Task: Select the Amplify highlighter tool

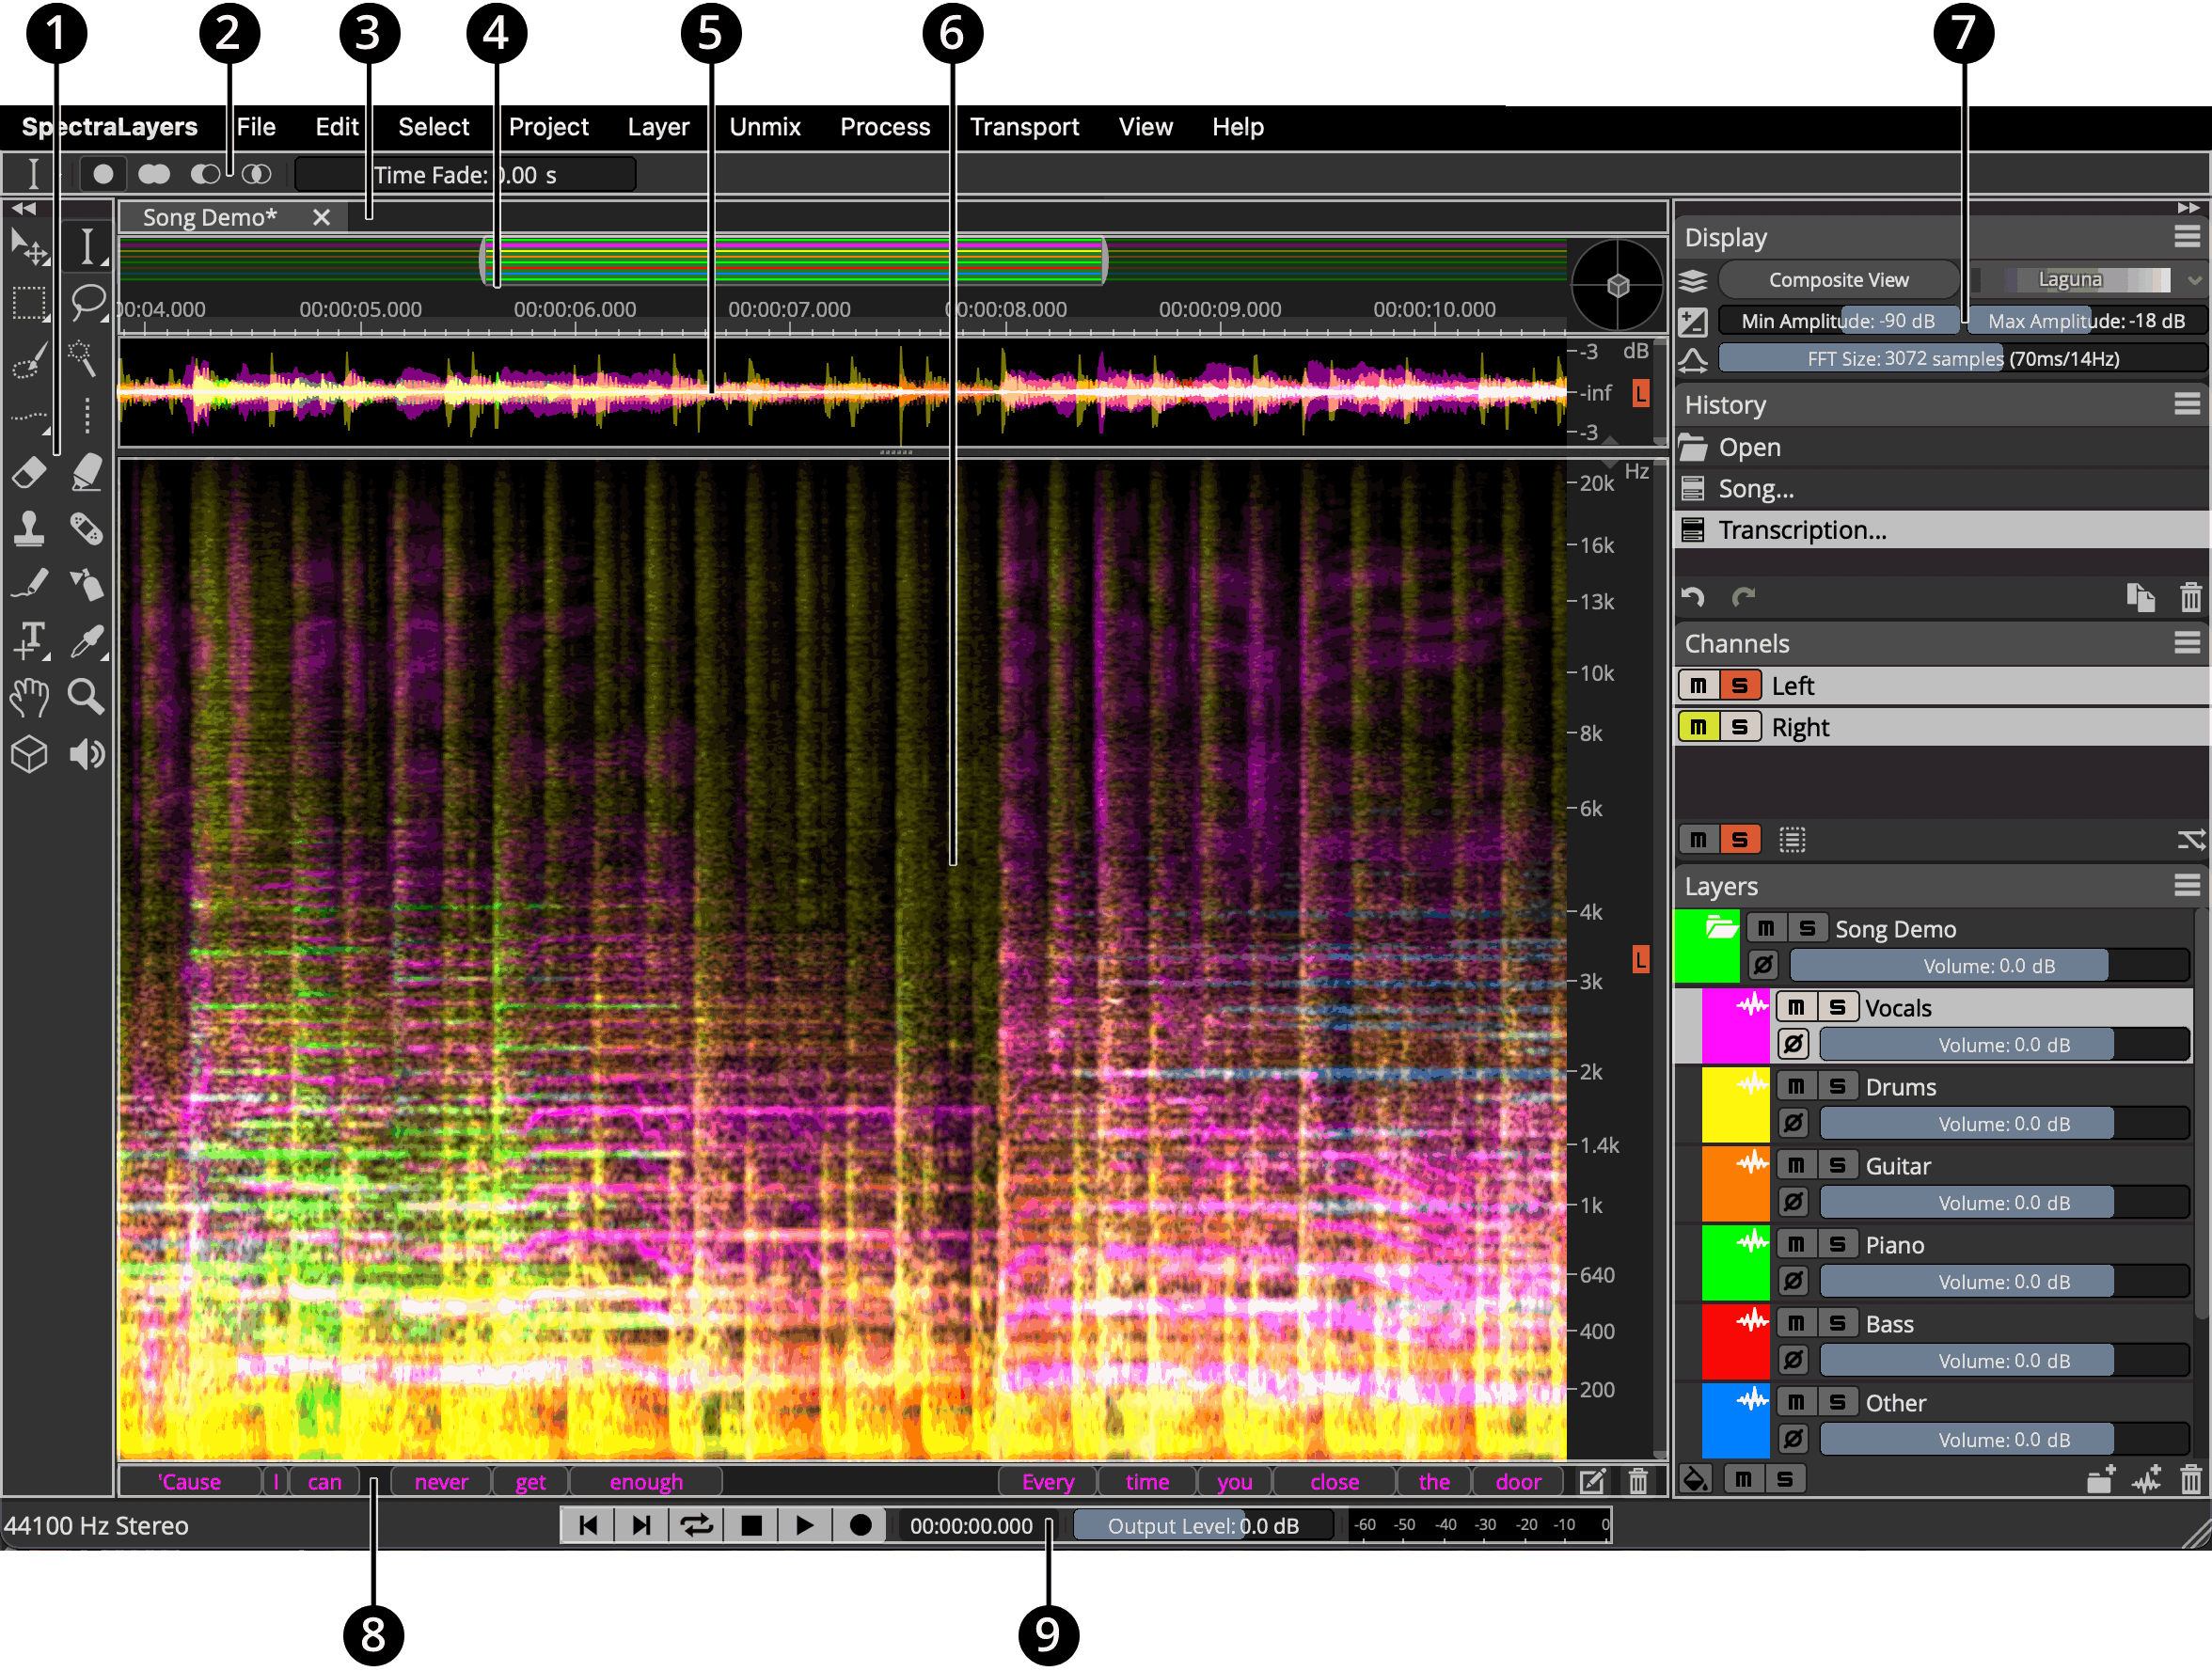Action: 87,472
